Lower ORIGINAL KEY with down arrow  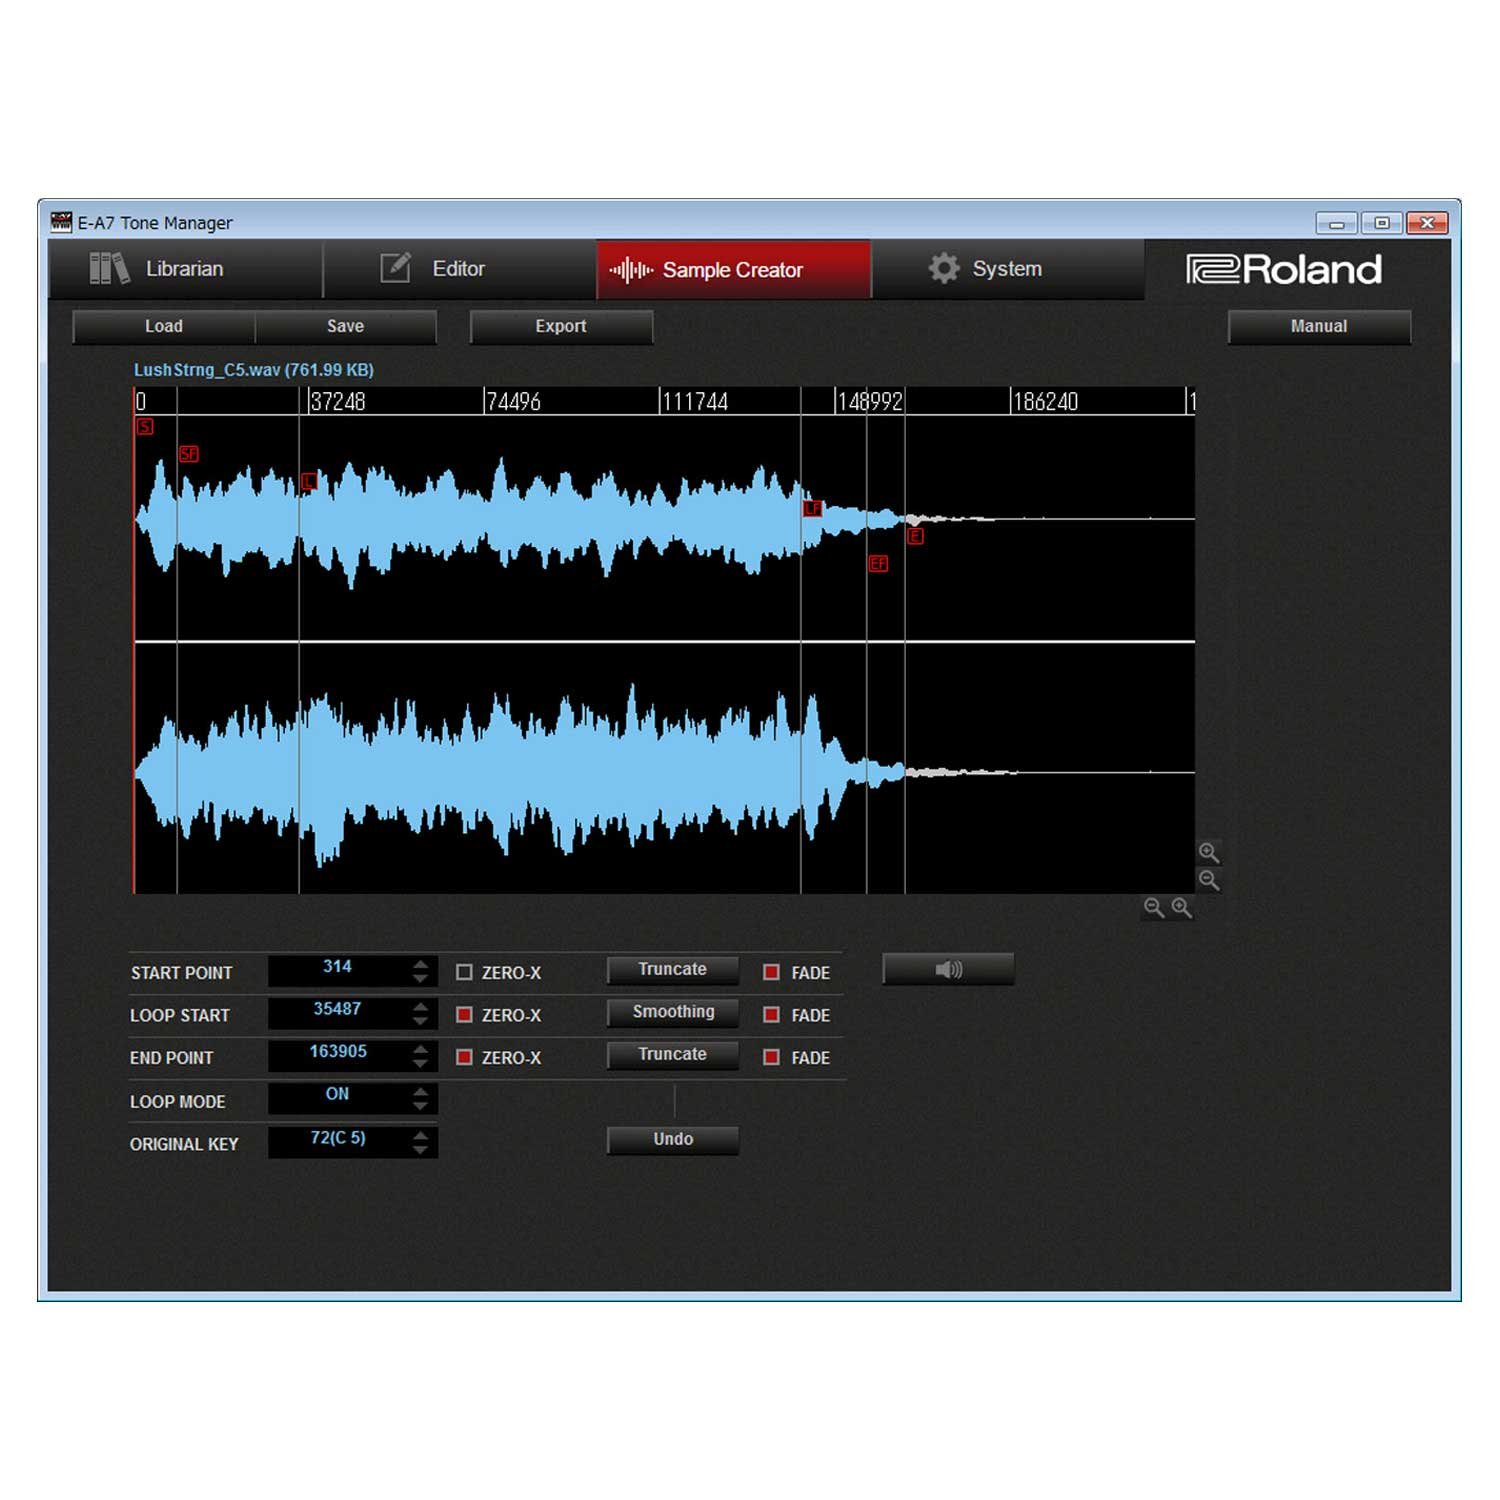421,1151
